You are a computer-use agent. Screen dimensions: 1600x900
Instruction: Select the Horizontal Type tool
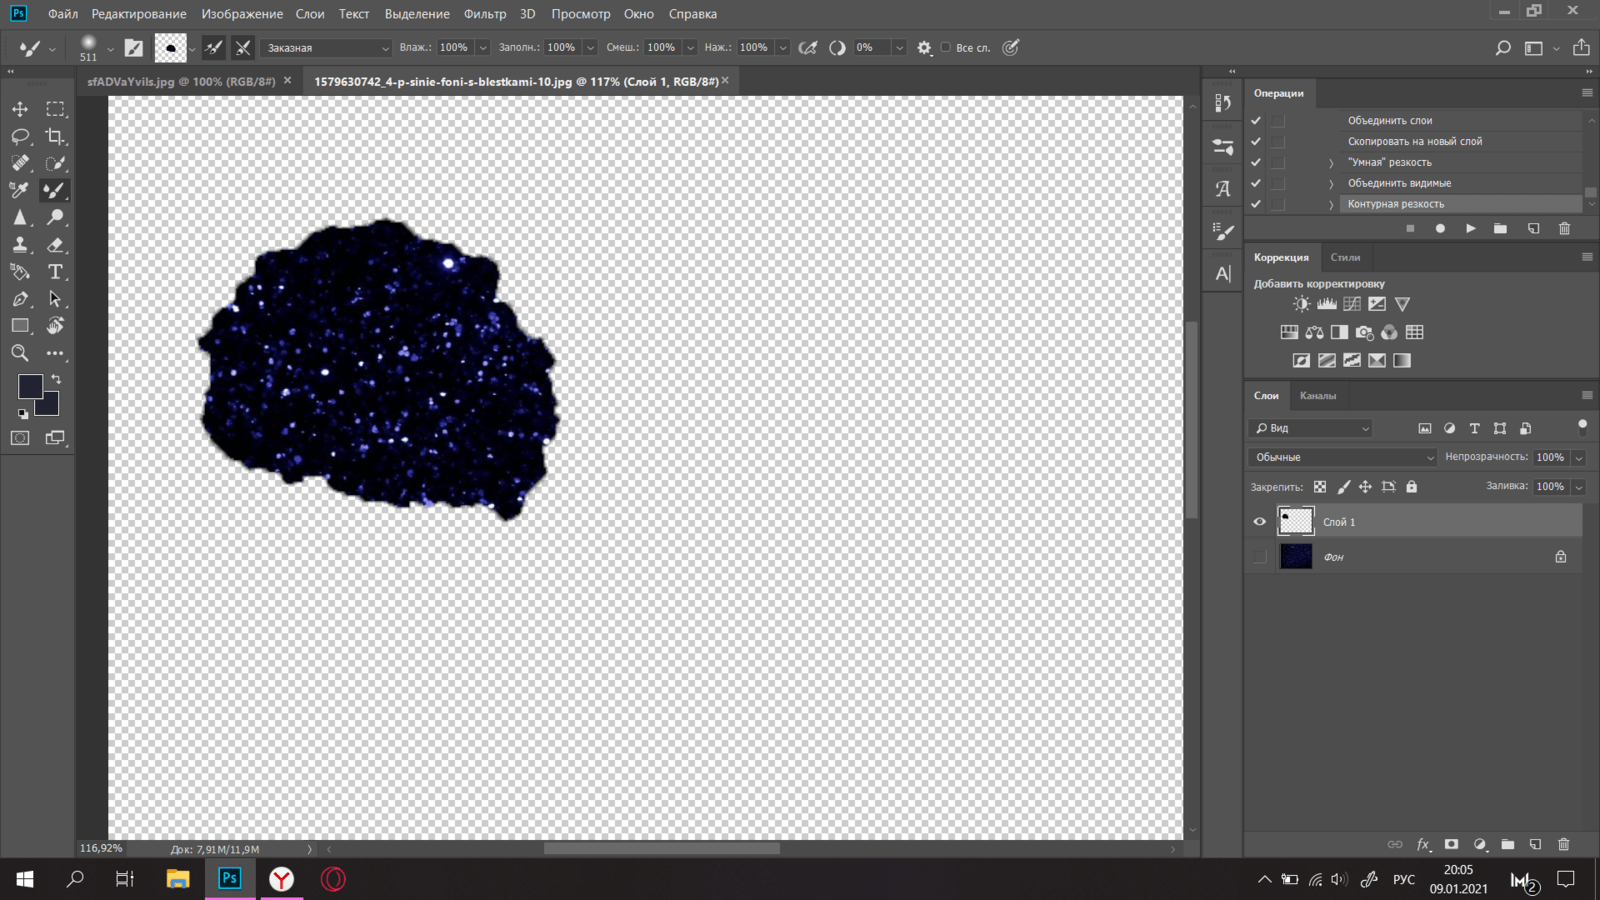click(x=55, y=272)
